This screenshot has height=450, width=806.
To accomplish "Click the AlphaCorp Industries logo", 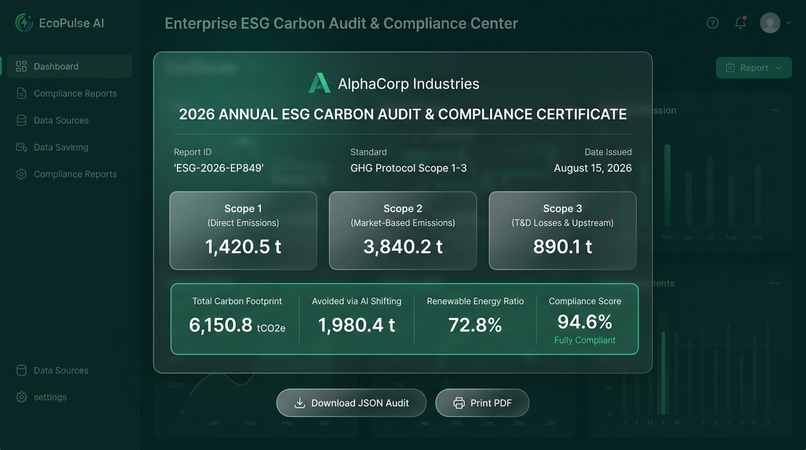I will 319,83.
